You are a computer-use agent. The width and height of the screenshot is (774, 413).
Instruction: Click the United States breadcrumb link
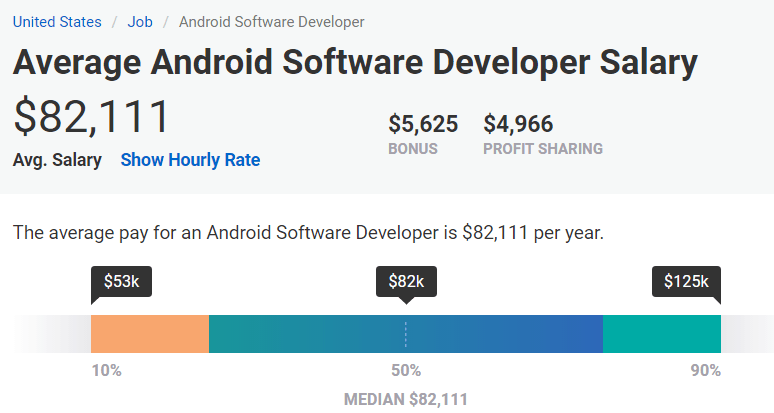[x=57, y=21]
